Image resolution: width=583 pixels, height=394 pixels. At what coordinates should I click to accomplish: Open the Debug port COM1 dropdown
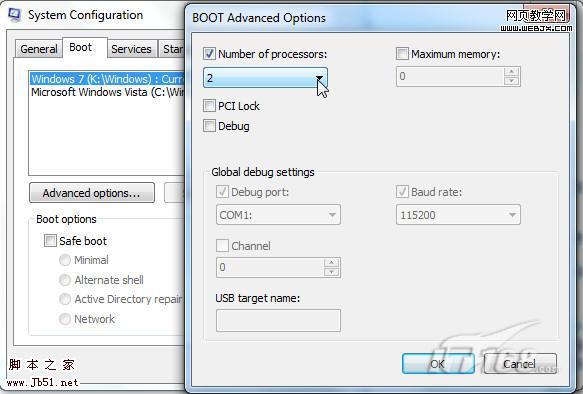click(278, 215)
